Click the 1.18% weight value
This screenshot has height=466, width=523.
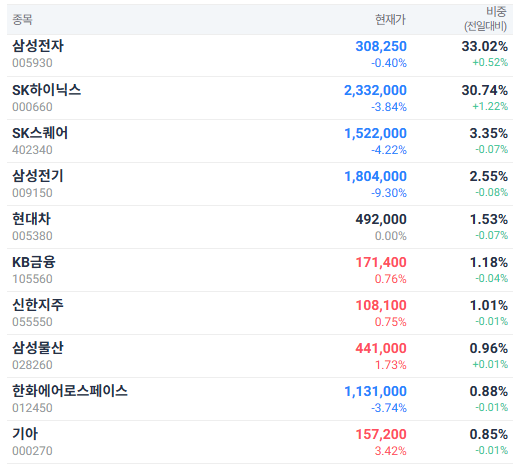point(489,263)
